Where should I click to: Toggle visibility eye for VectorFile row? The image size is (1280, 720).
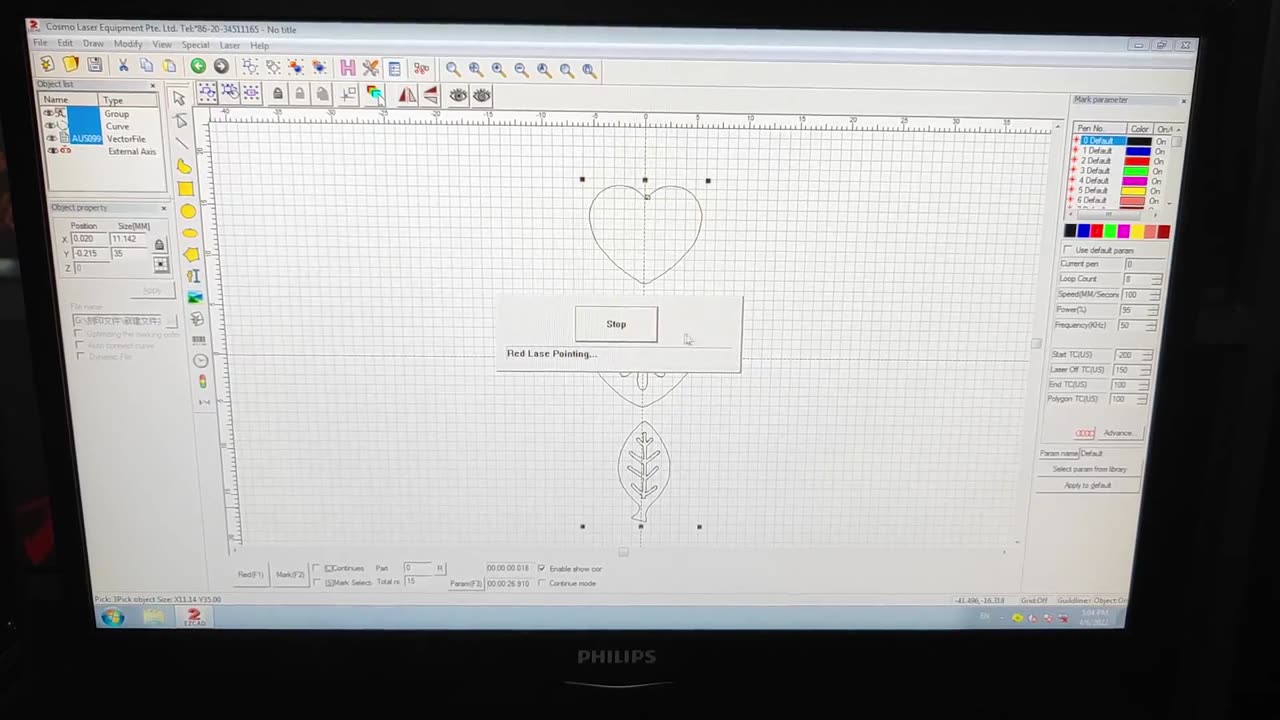click(x=51, y=138)
